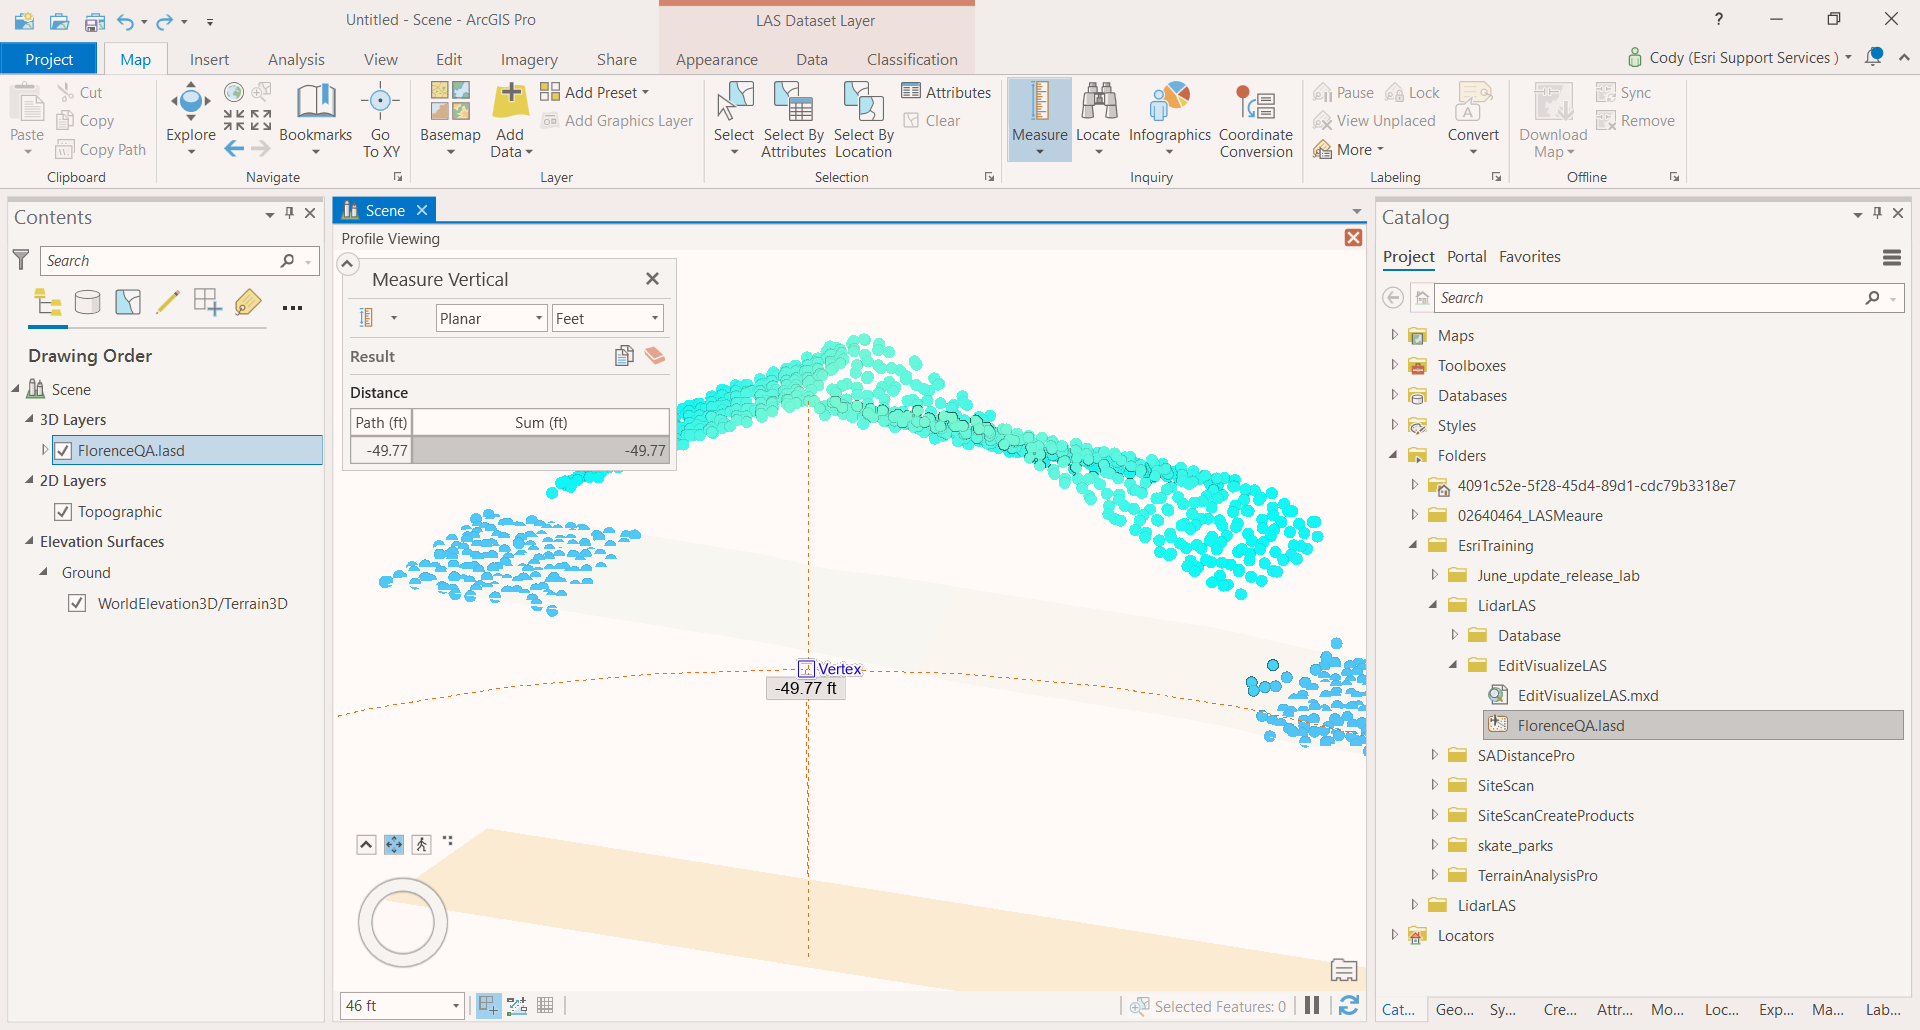The image size is (1920, 1030).
Task: Open the Locate binoculars tool
Action: coord(1098,103)
